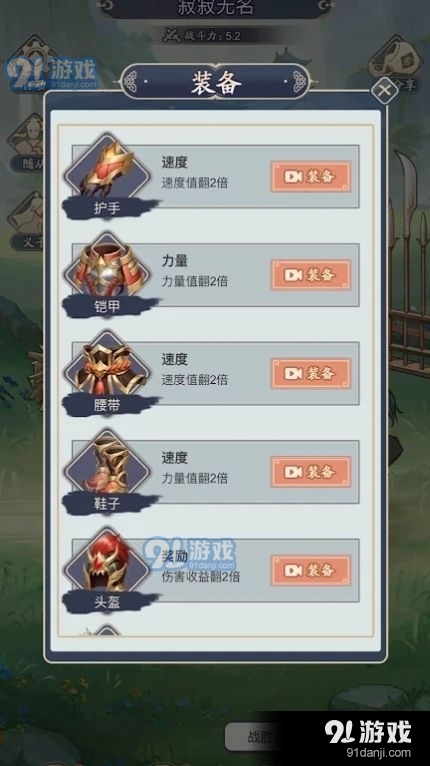Equip the 护手 via 装备 button
430x766 pixels.
311,176
